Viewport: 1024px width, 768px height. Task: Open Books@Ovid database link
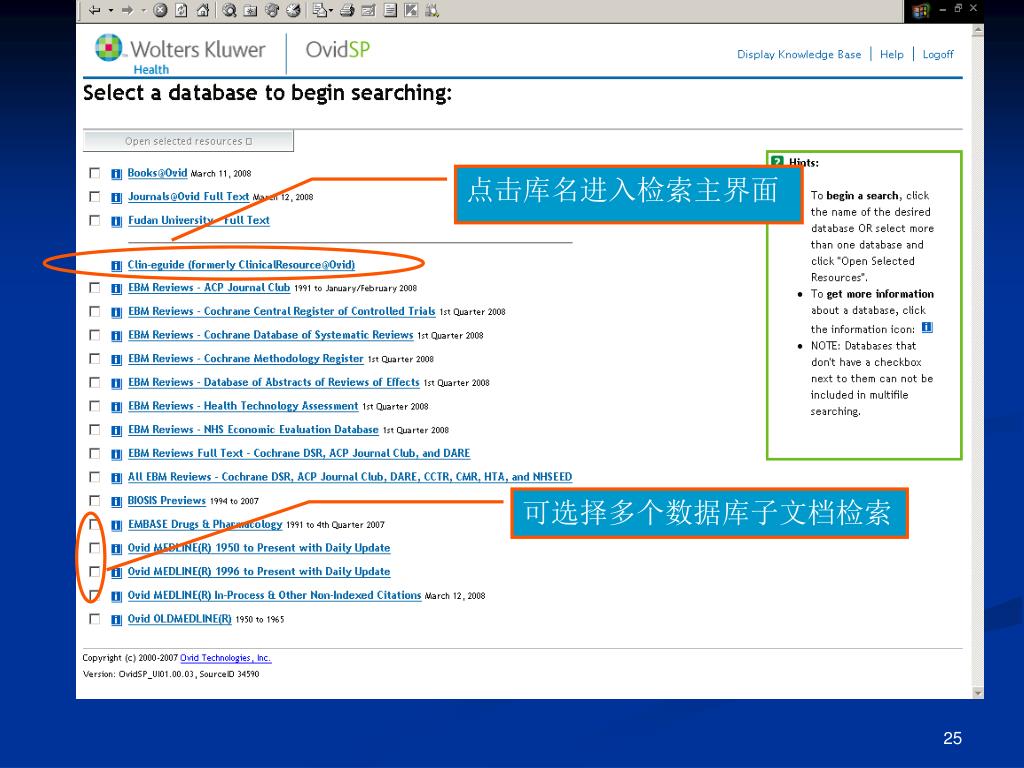point(157,173)
